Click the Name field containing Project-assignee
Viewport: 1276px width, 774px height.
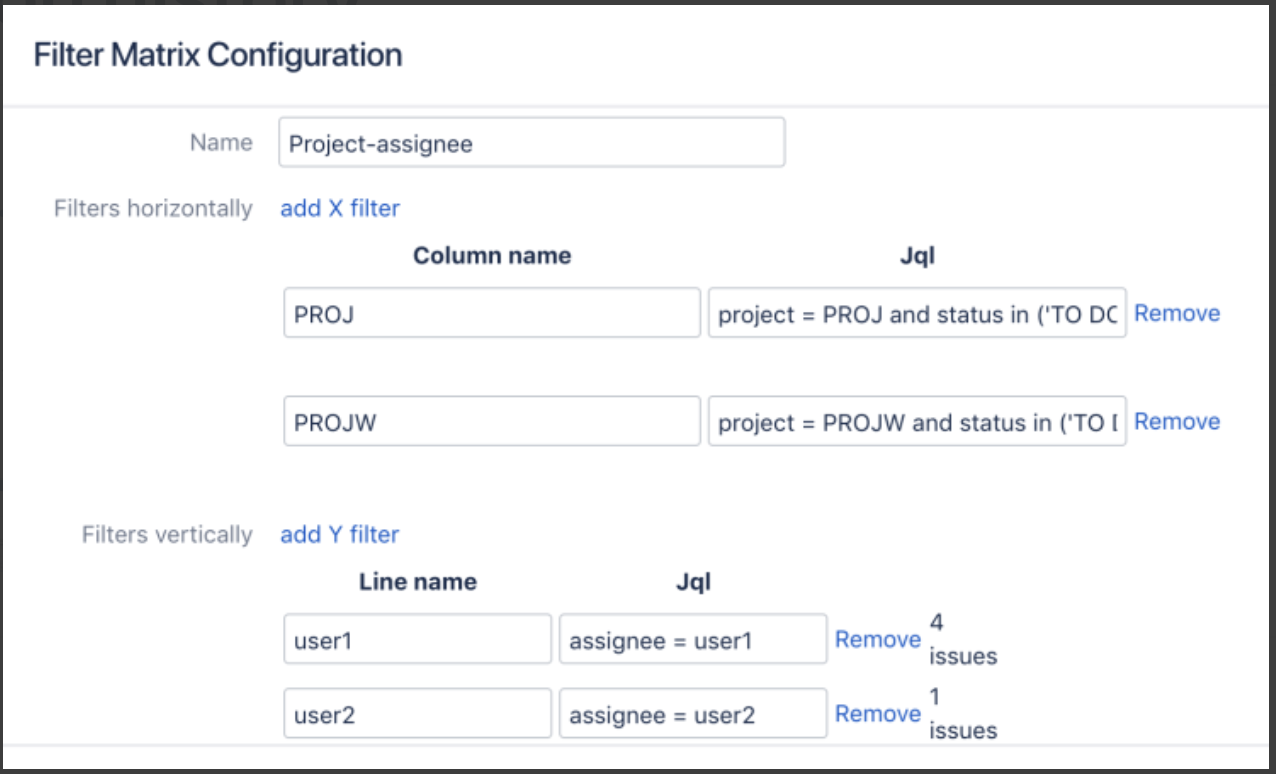click(531, 143)
